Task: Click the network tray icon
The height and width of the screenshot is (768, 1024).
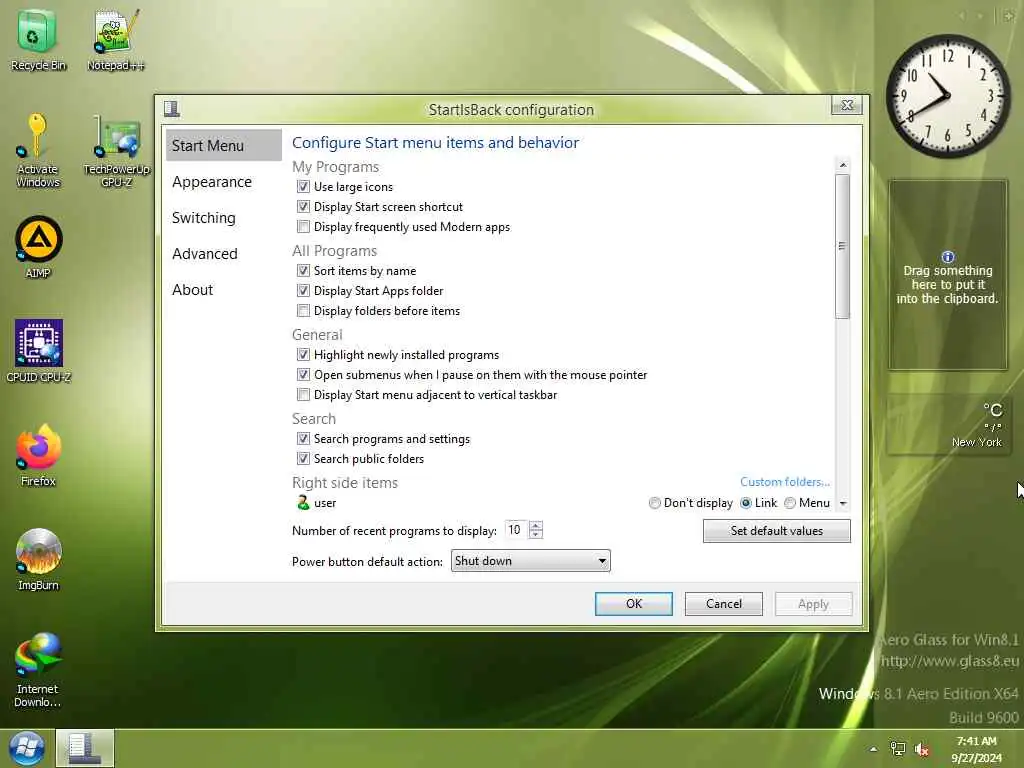Action: coord(898,749)
